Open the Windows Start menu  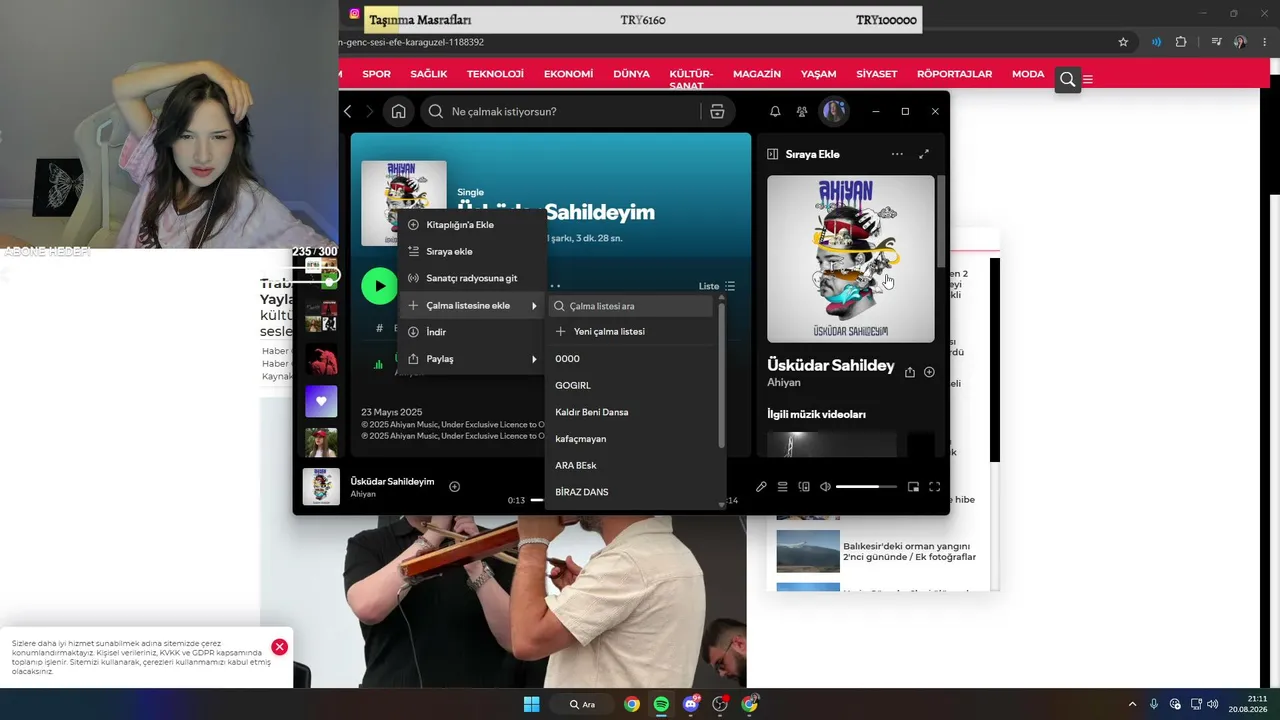[532, 704]
